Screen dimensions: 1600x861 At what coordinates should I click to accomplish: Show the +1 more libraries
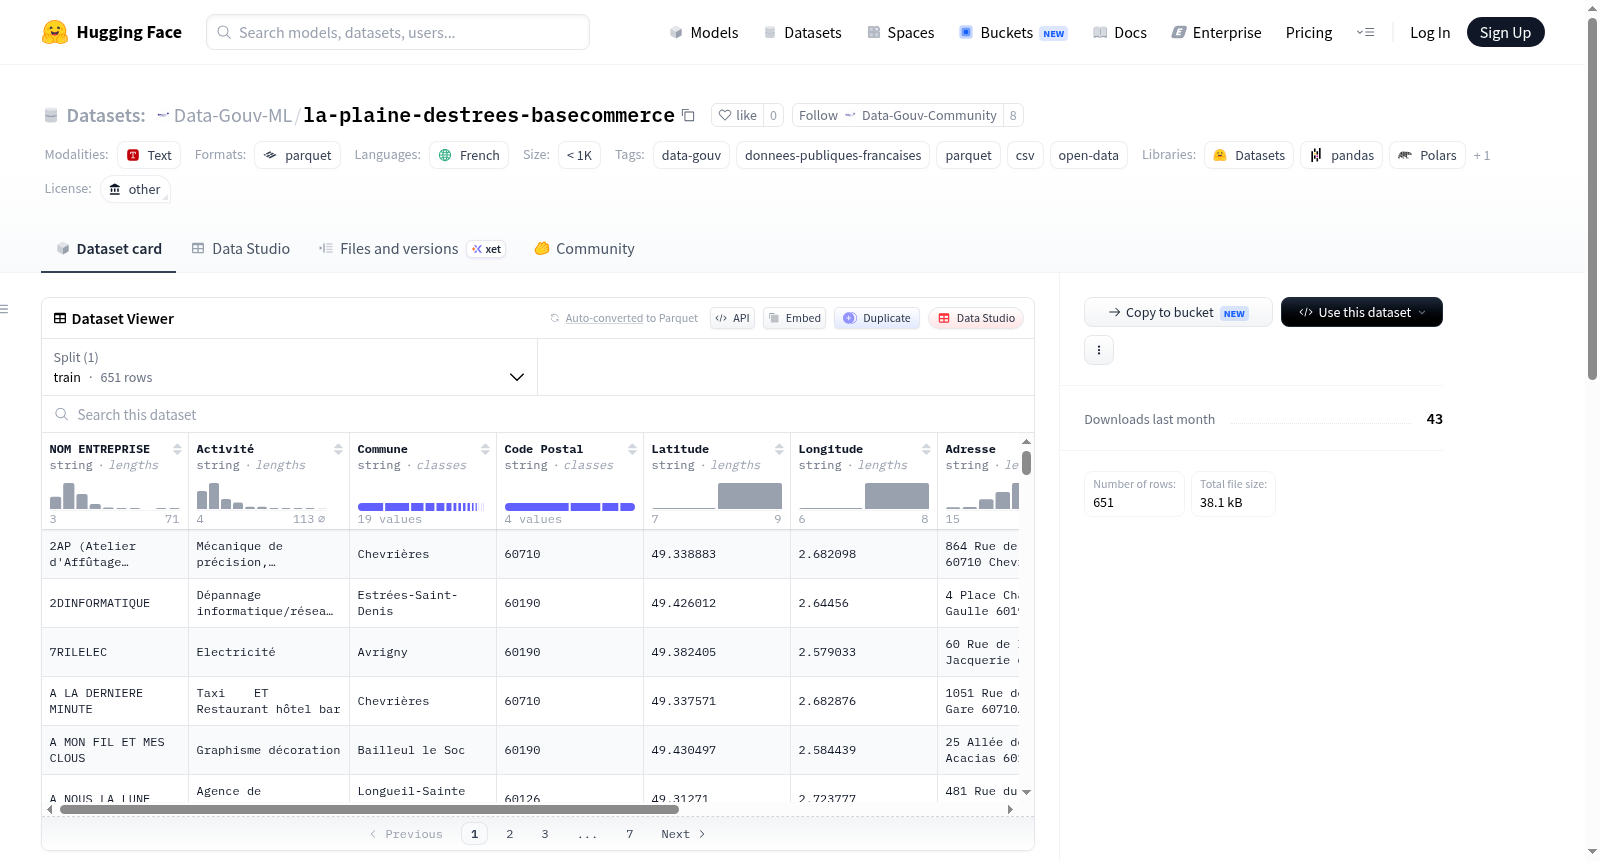[1481, 155]
